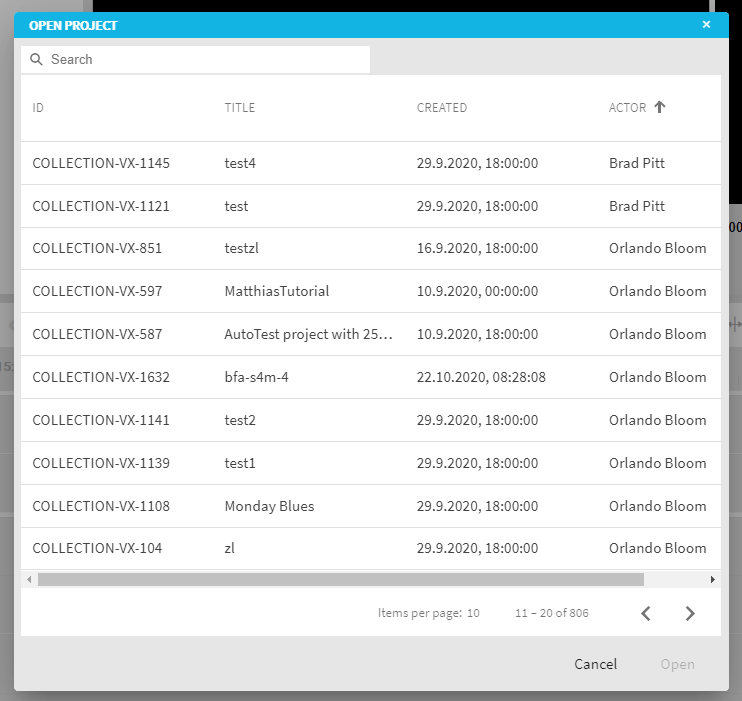Open items per page dropdown
This screenshot has height=701, width=742.
point(472,613)
